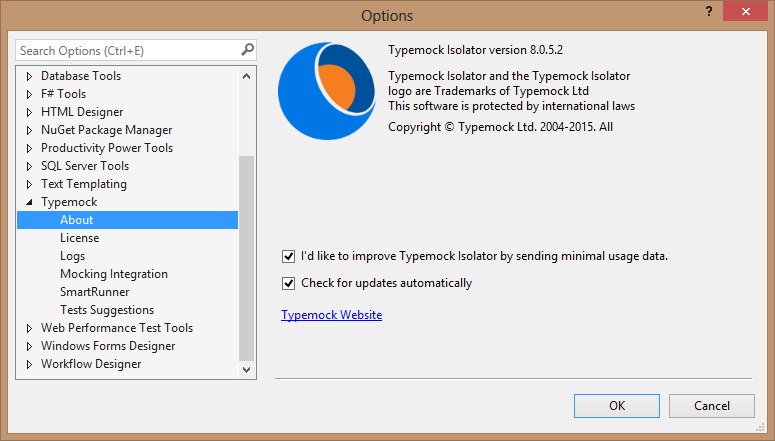Click the tree scrollbar down arrow

247,369
